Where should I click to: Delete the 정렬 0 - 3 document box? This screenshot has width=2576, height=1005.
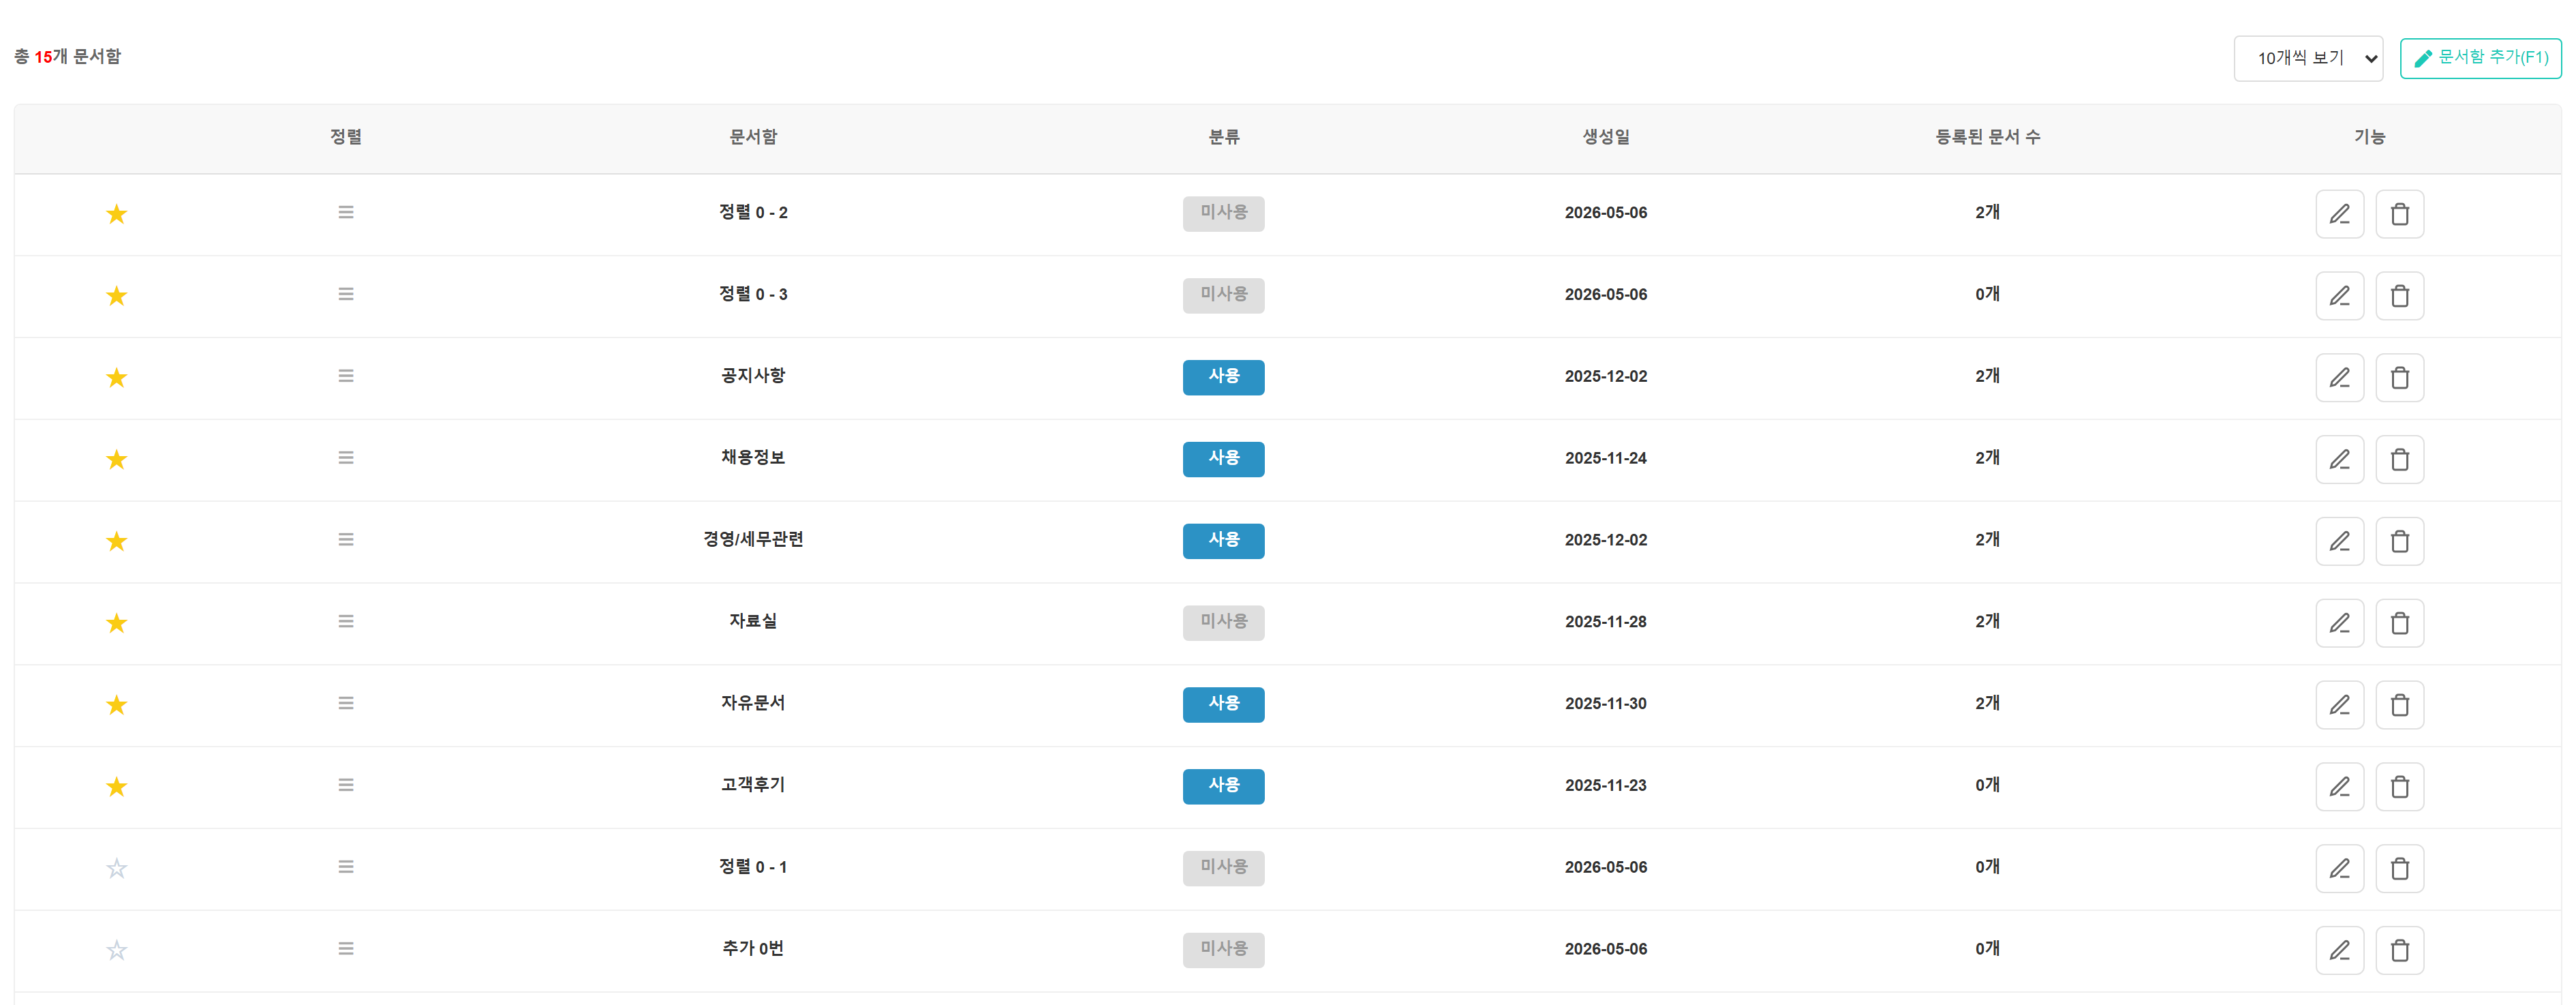click(2399, 296)
